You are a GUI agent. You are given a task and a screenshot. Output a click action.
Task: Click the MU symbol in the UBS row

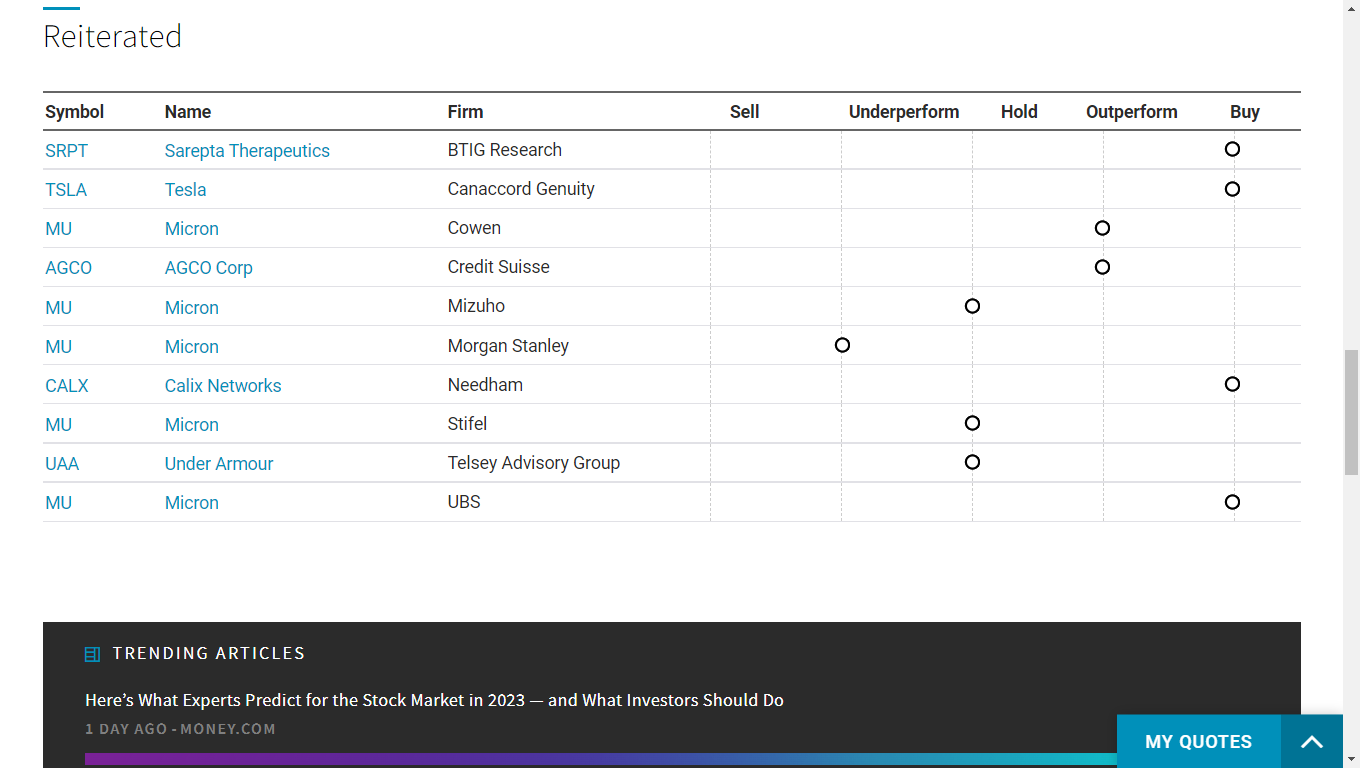(59, 503)
